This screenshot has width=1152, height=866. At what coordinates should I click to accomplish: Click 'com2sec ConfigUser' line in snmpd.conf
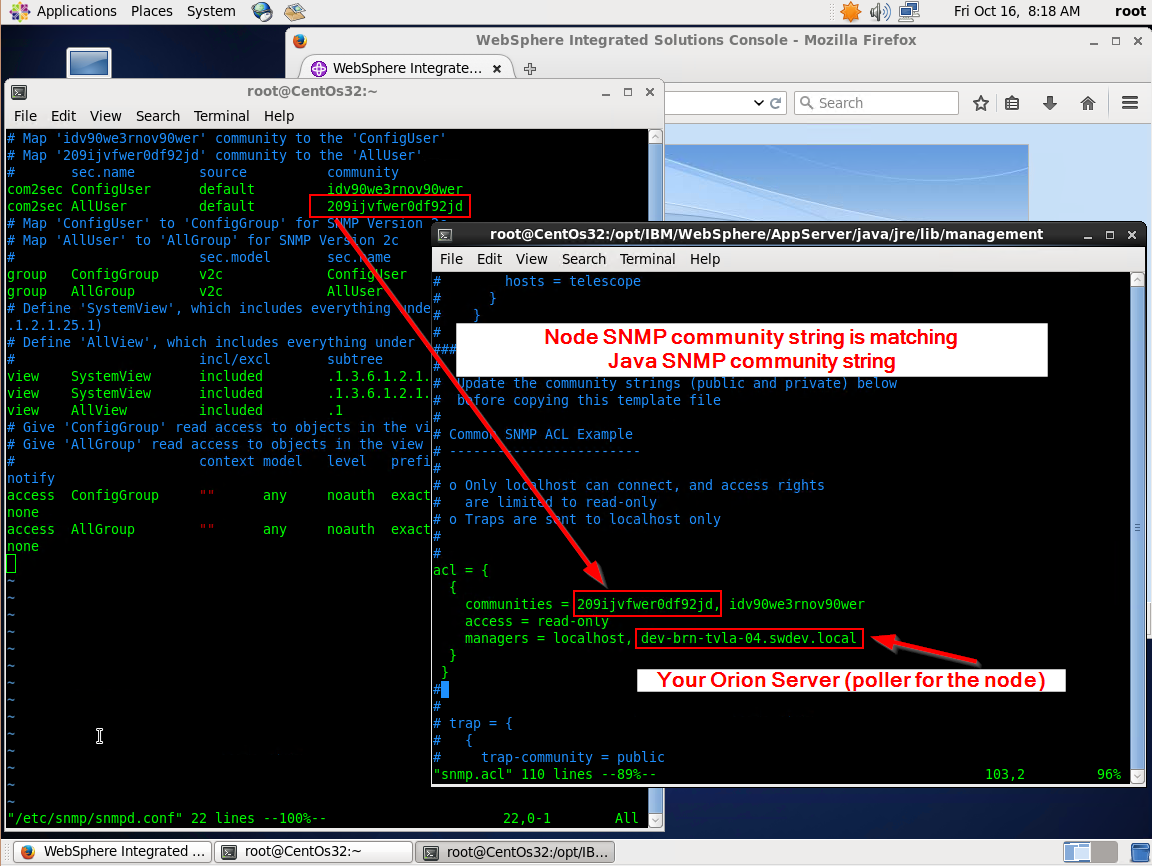tap(235, 190)
